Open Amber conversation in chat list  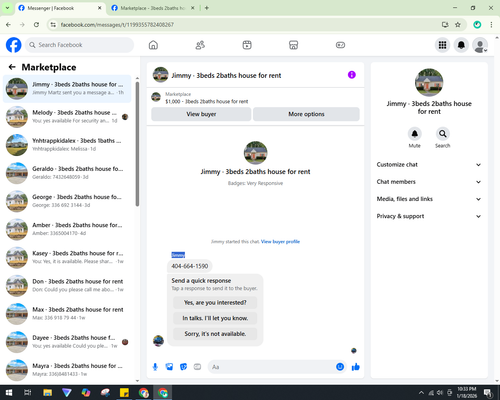click(x=67, y=229)
